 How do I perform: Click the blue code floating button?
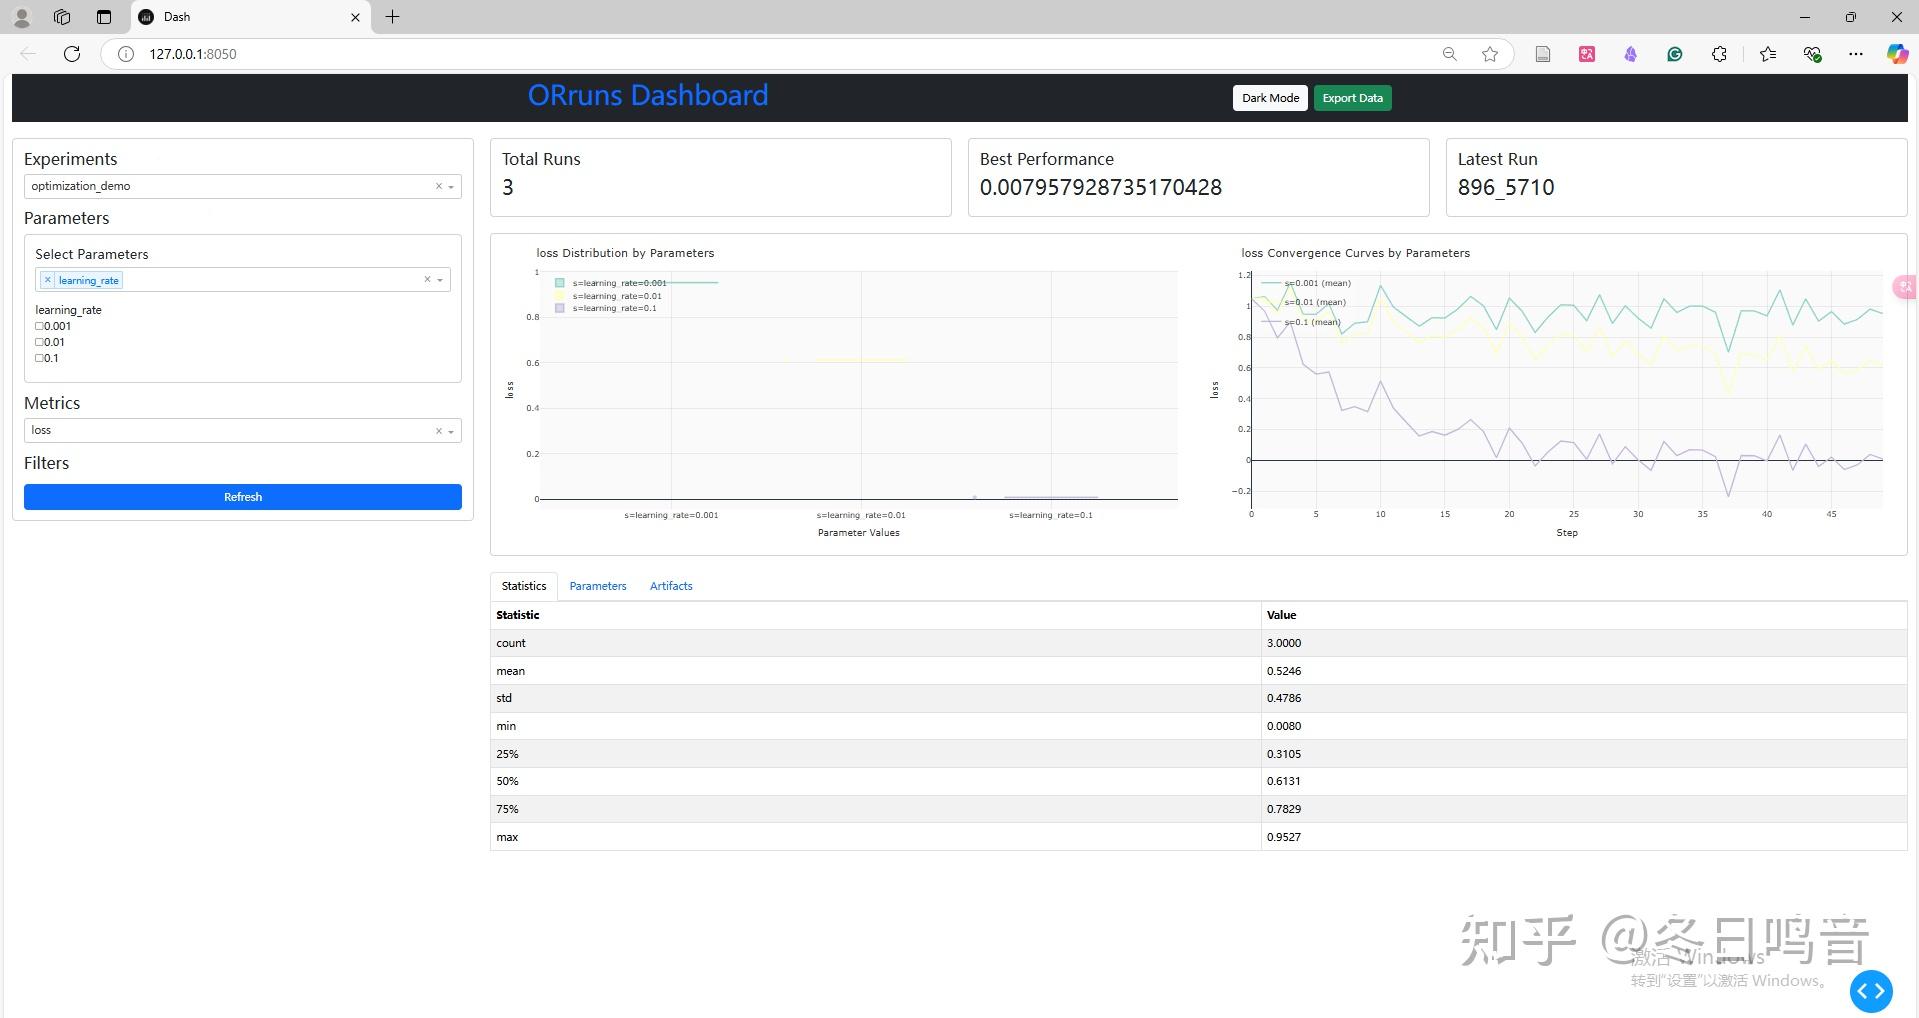click(x=1871, y=991)
